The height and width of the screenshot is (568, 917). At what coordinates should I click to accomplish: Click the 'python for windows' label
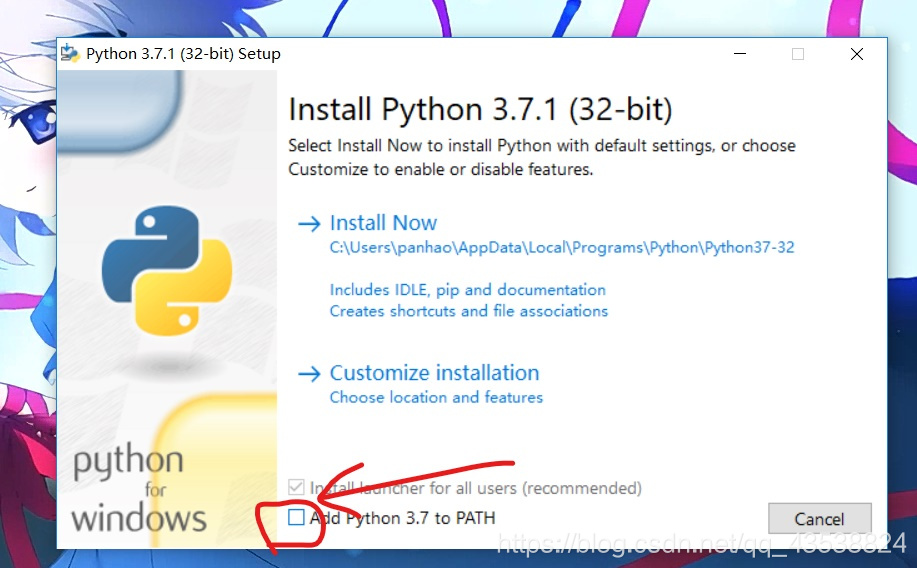pos(139,488)
